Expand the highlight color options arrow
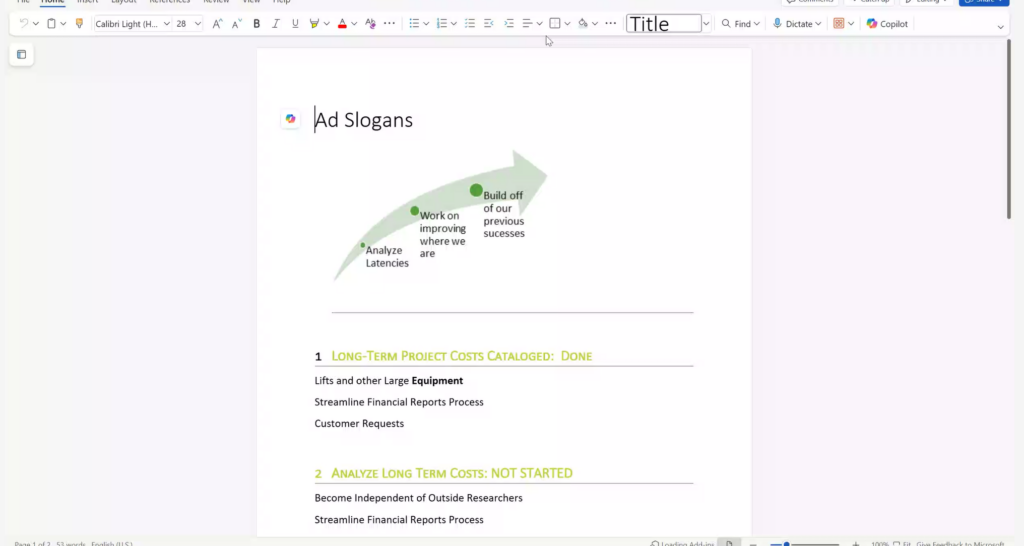 327,24
